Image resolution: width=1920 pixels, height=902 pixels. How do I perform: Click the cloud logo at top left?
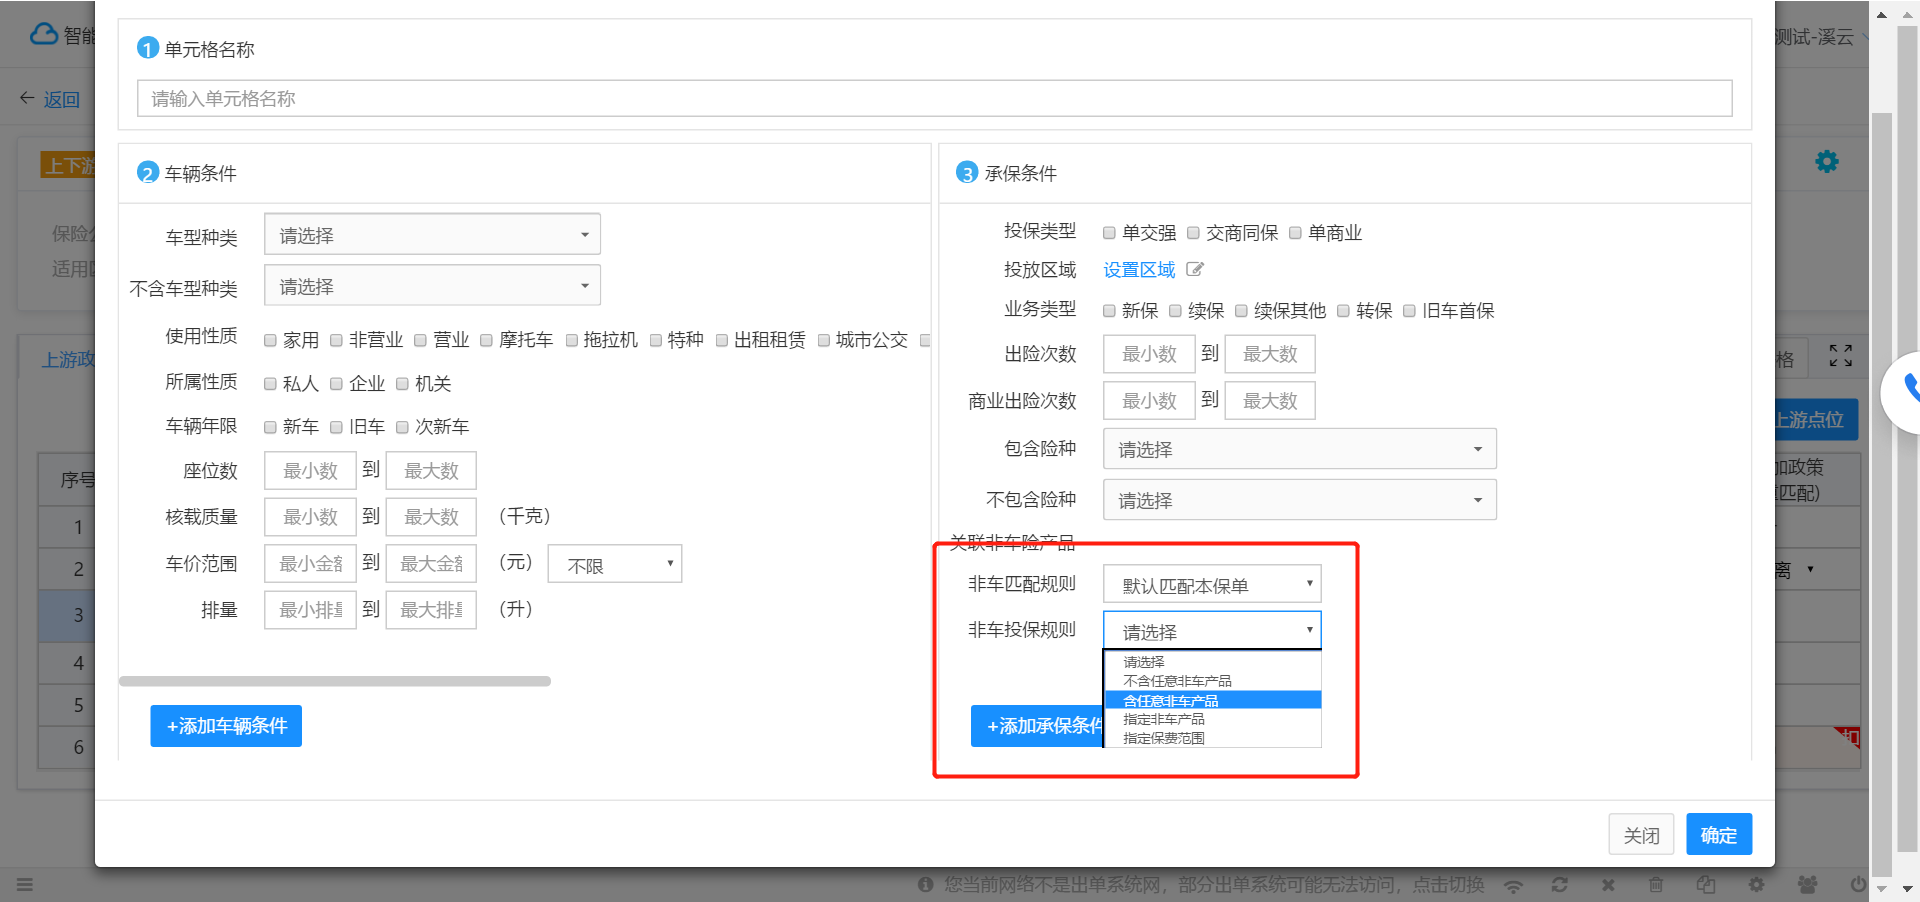[x=44, y=35]
